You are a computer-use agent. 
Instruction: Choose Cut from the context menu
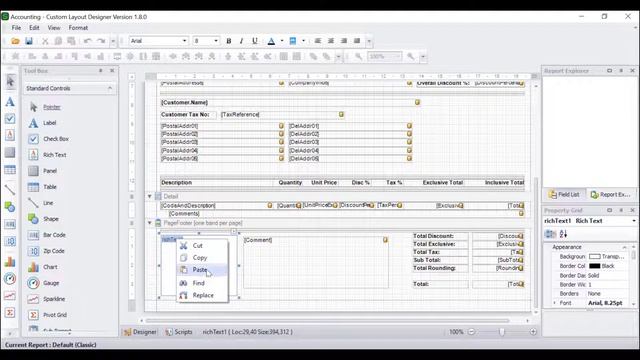(202, 246)
